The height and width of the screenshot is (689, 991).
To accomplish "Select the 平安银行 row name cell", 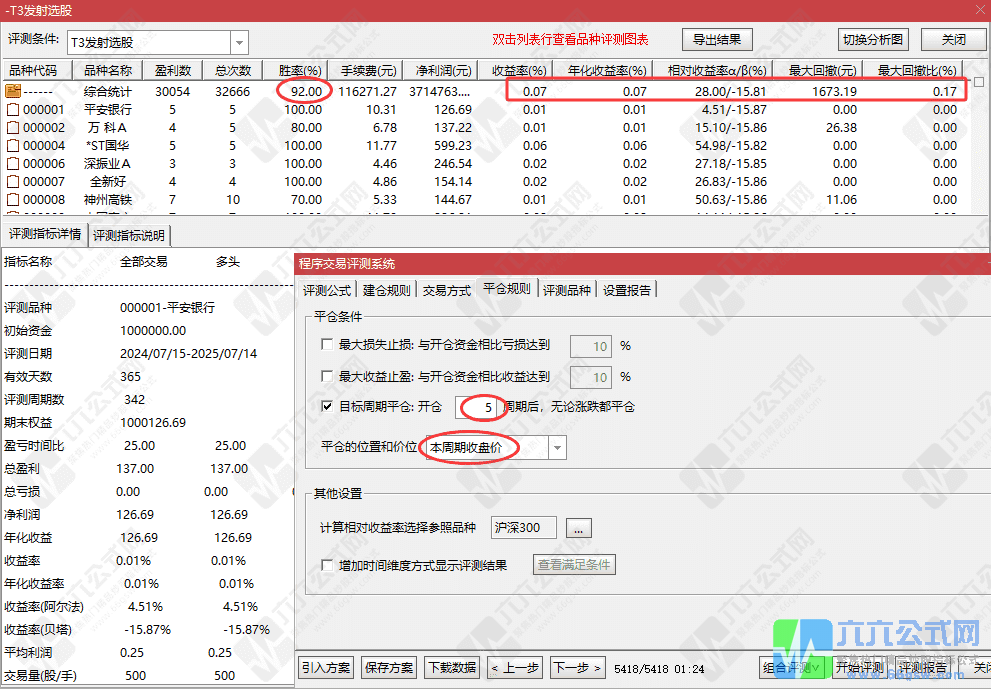I will point(108,110).
